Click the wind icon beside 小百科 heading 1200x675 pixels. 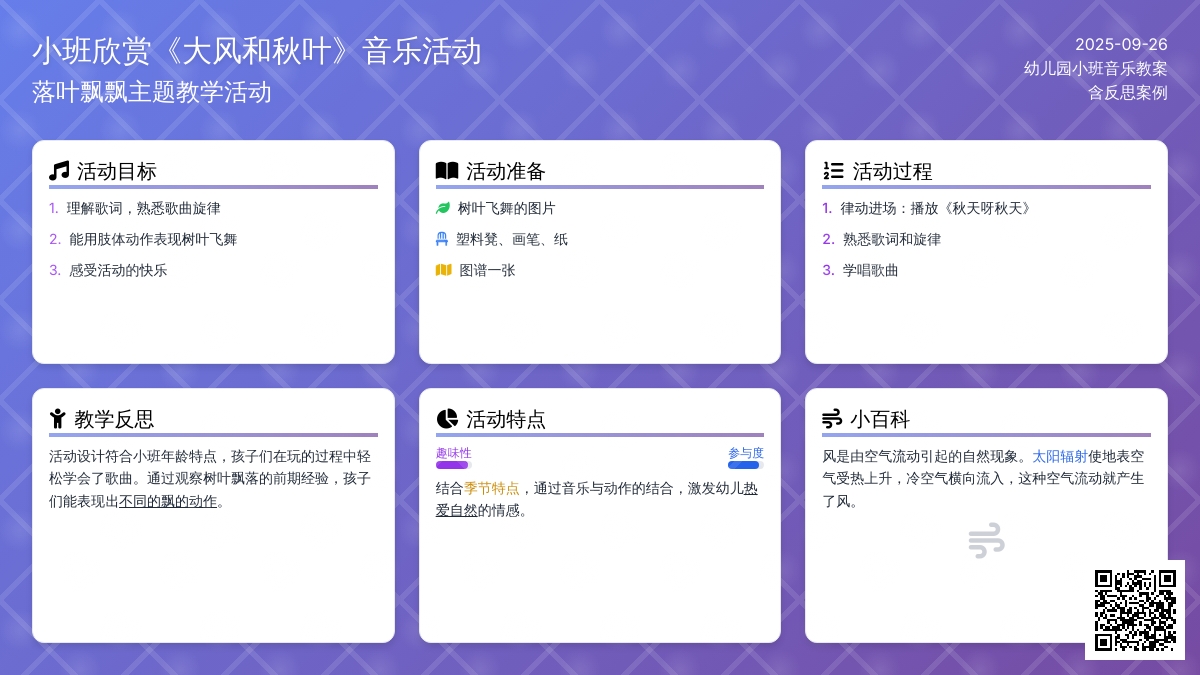pyautogui.click(x=832, y=419)
